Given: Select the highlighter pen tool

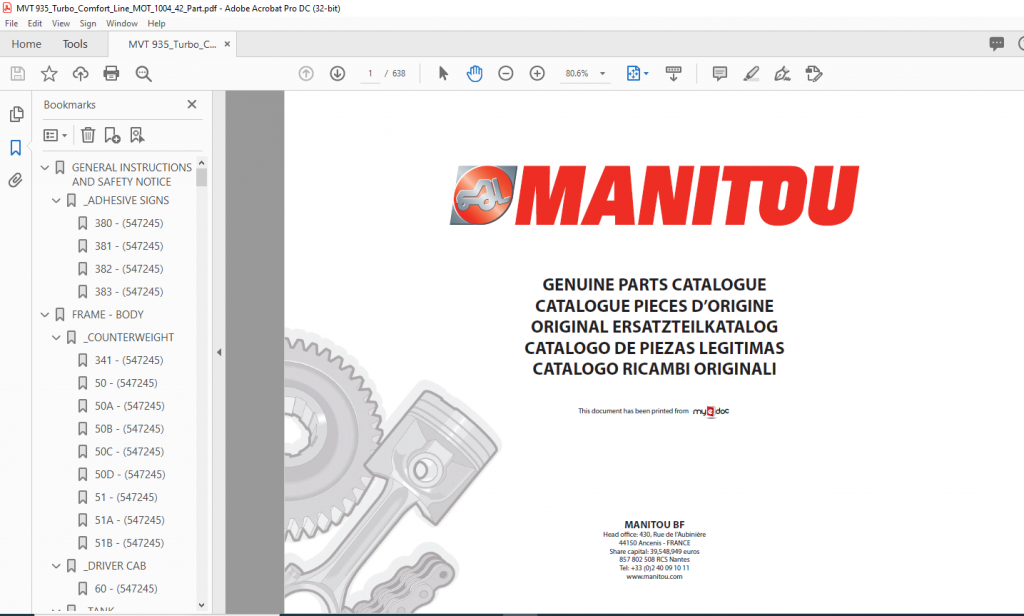Looking at the screenshot, I should [x=751, y=73].
